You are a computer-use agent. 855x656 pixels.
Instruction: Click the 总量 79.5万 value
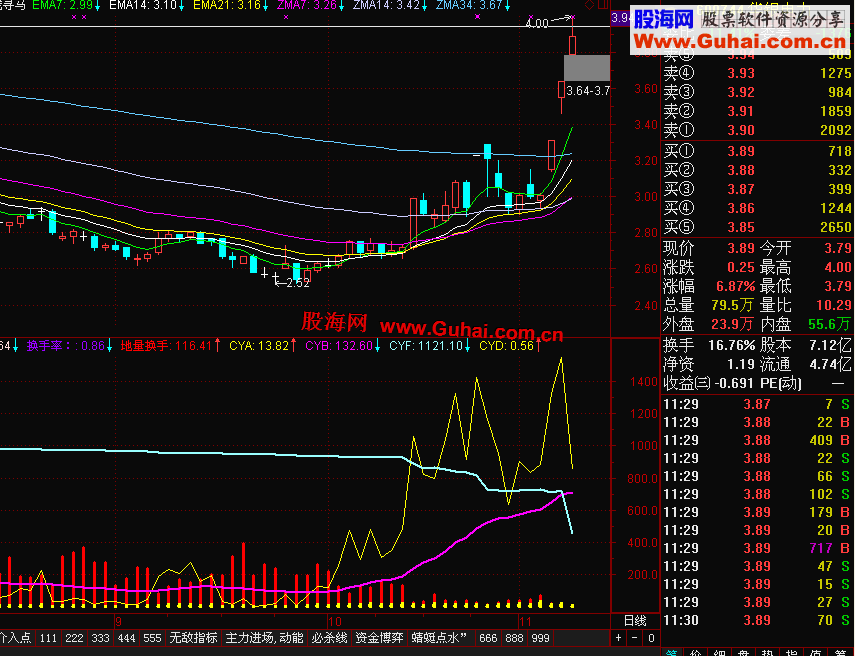click(733, 305)
